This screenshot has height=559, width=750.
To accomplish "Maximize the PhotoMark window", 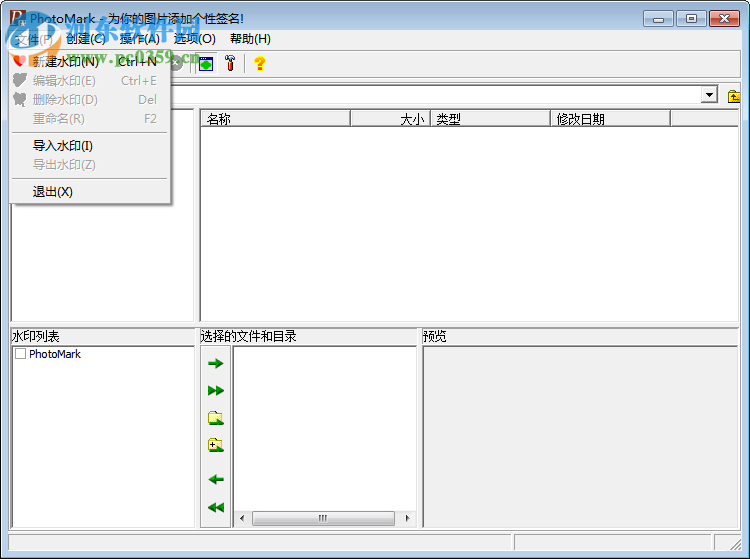I will [x=691, y=19].
